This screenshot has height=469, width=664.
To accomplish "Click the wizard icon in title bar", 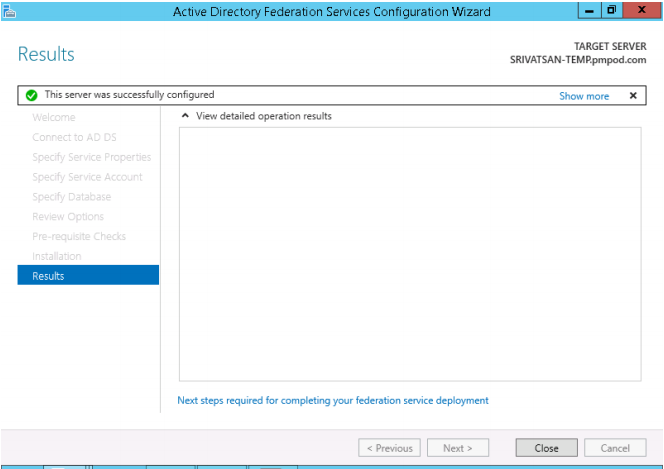I will pos(9,11).
